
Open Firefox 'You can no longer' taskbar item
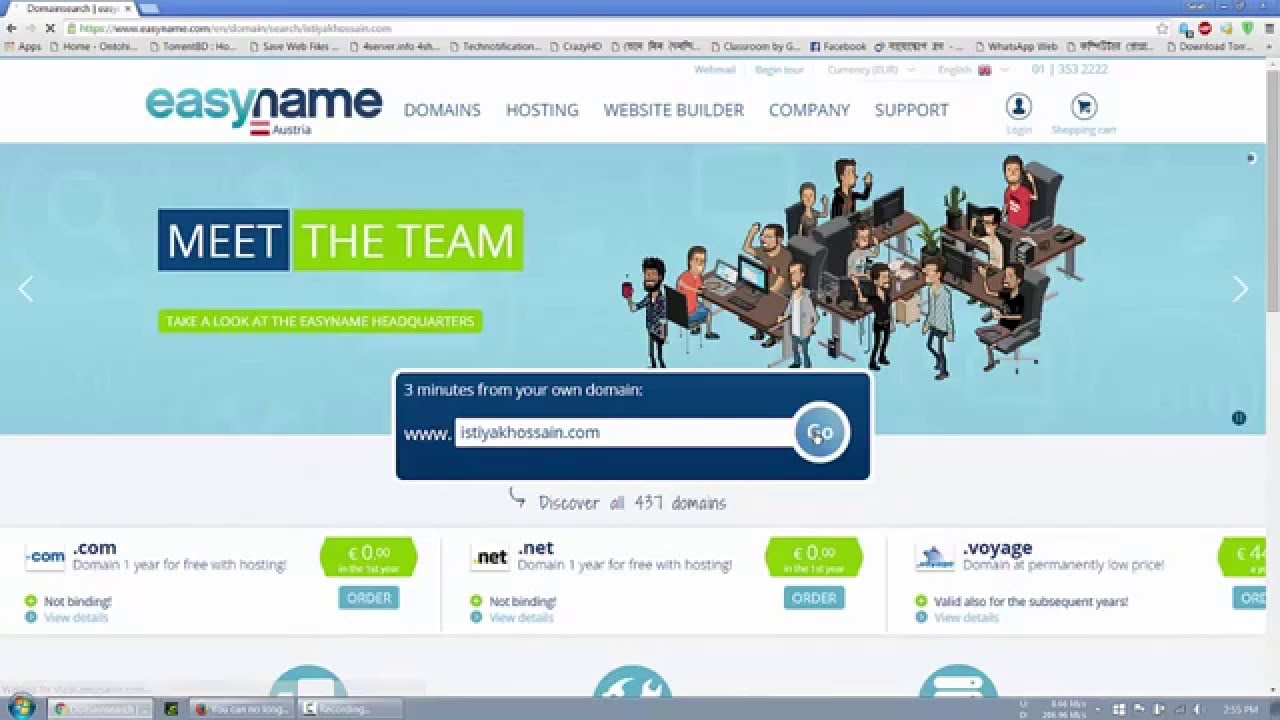(241, 708)
